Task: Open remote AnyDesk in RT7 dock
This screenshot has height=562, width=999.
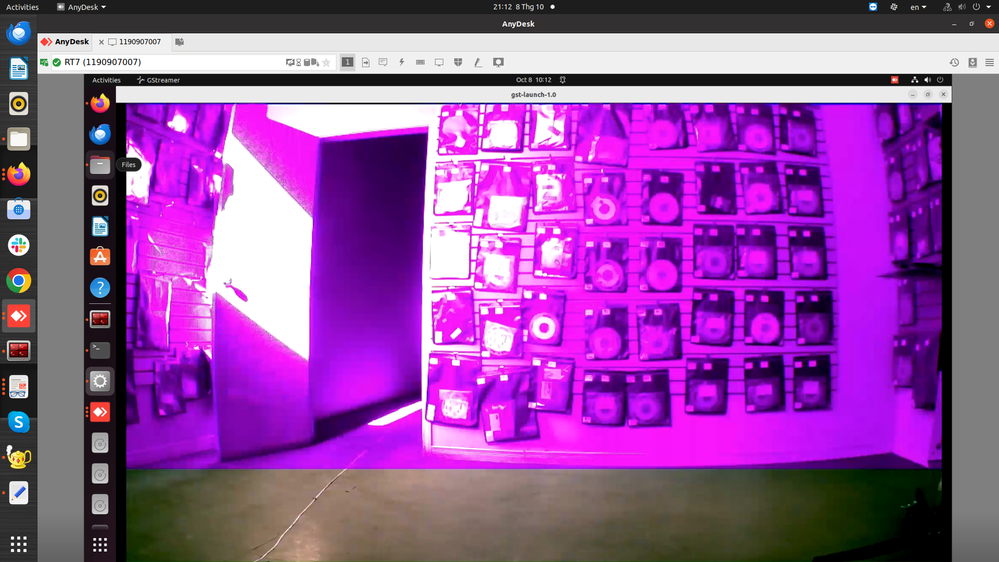Action: click(x=100, y=412)
